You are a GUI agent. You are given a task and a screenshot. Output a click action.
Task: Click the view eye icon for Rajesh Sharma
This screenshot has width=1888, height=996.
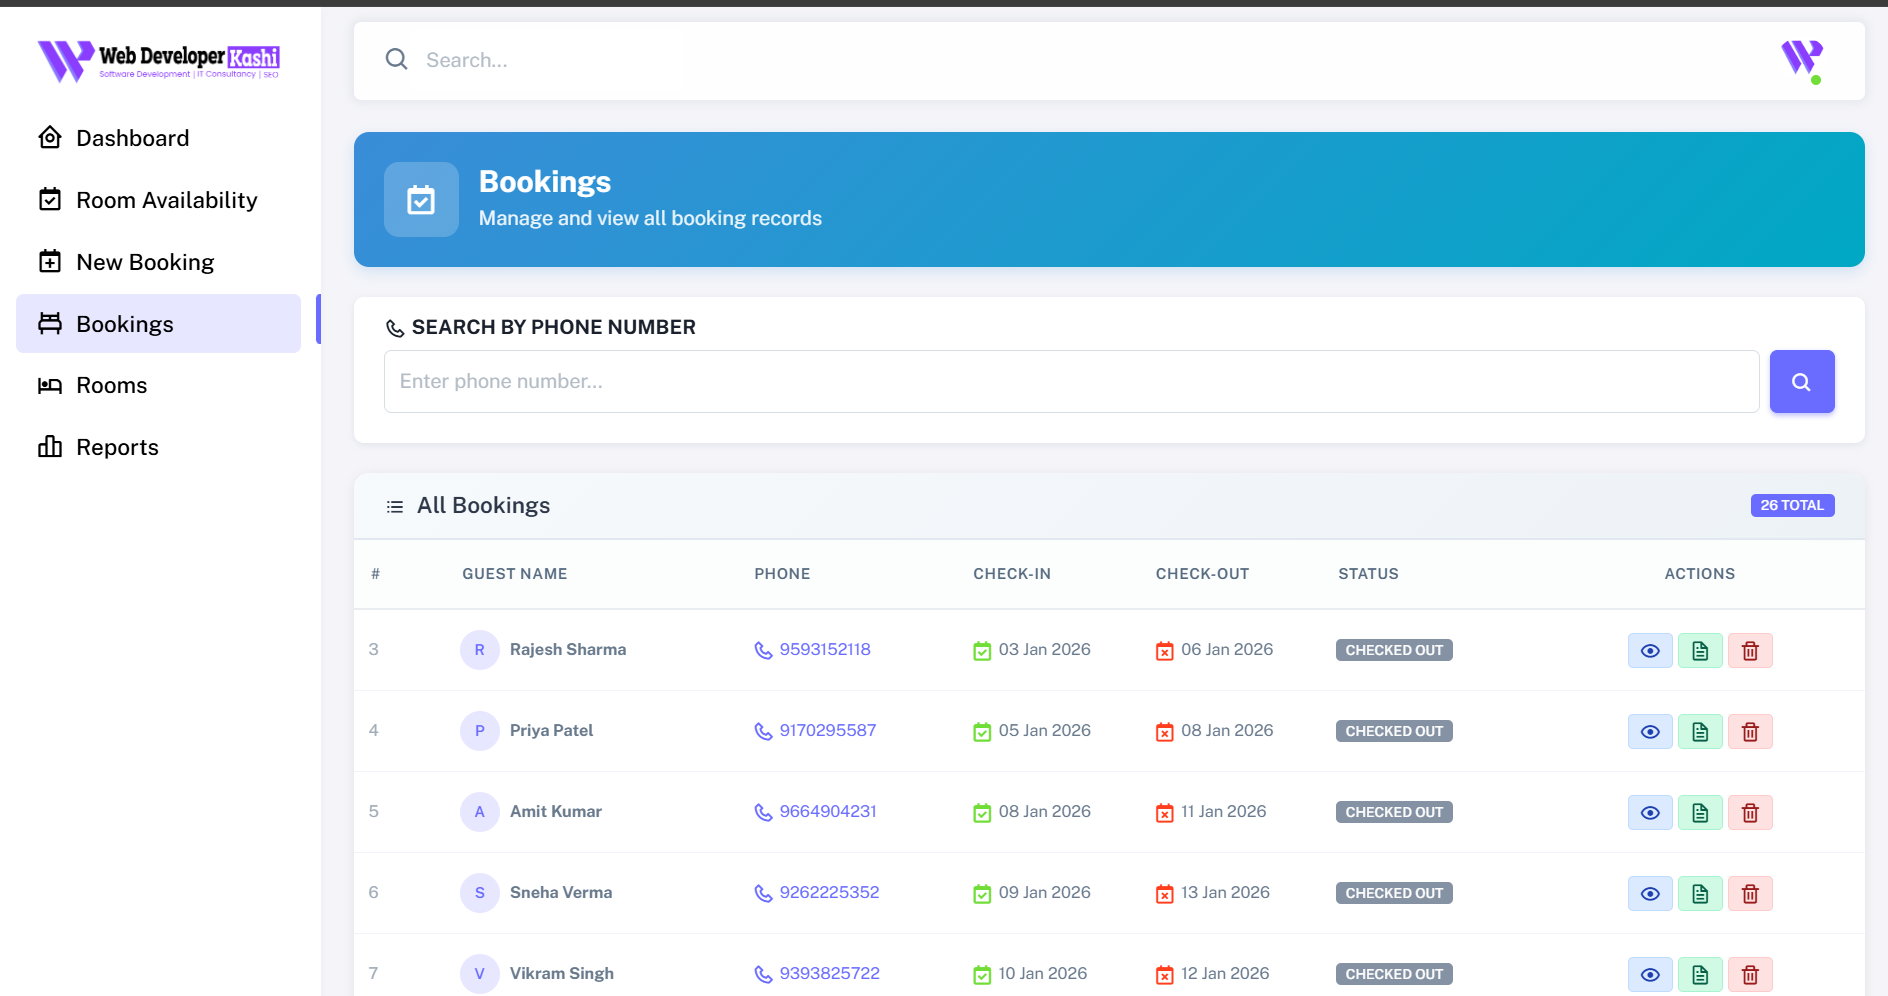click(x=1649, y=651)
